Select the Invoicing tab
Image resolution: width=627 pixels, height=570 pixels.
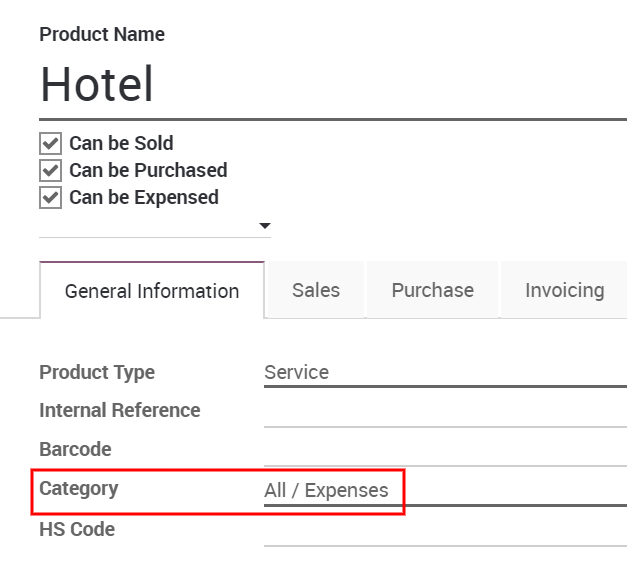coord(564,291)
